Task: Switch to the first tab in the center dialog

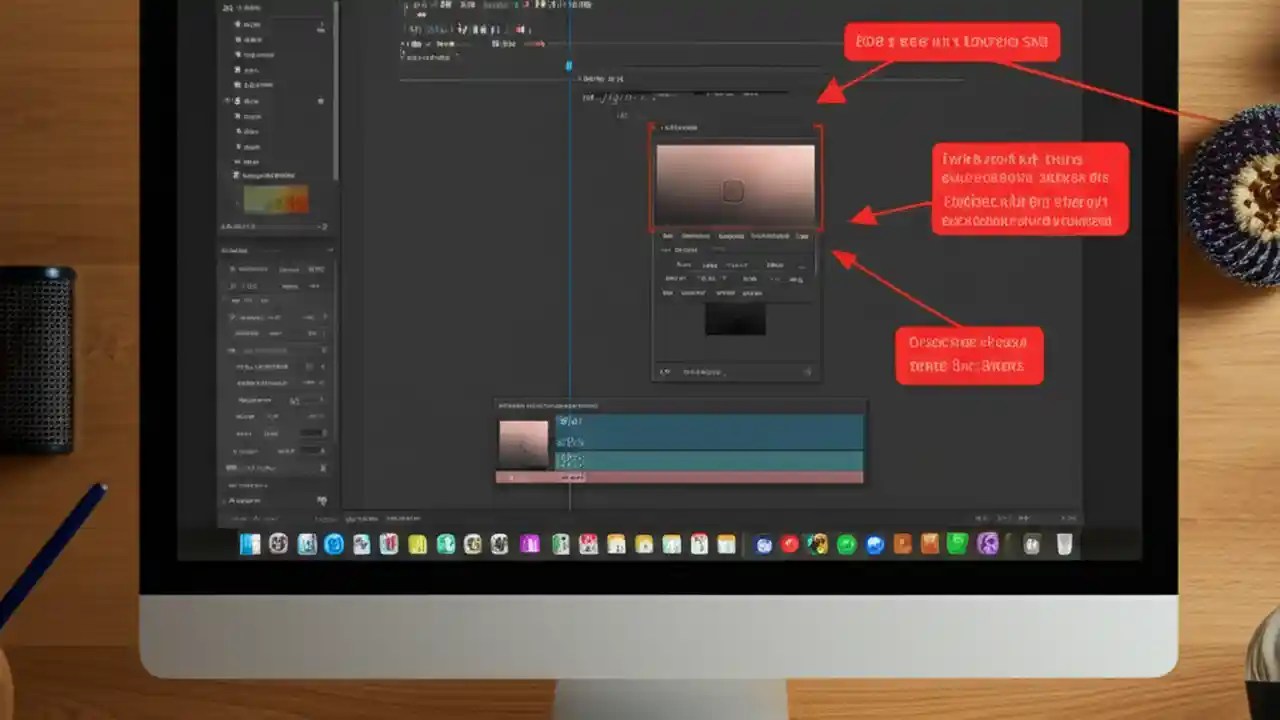Action: [669, 236]
